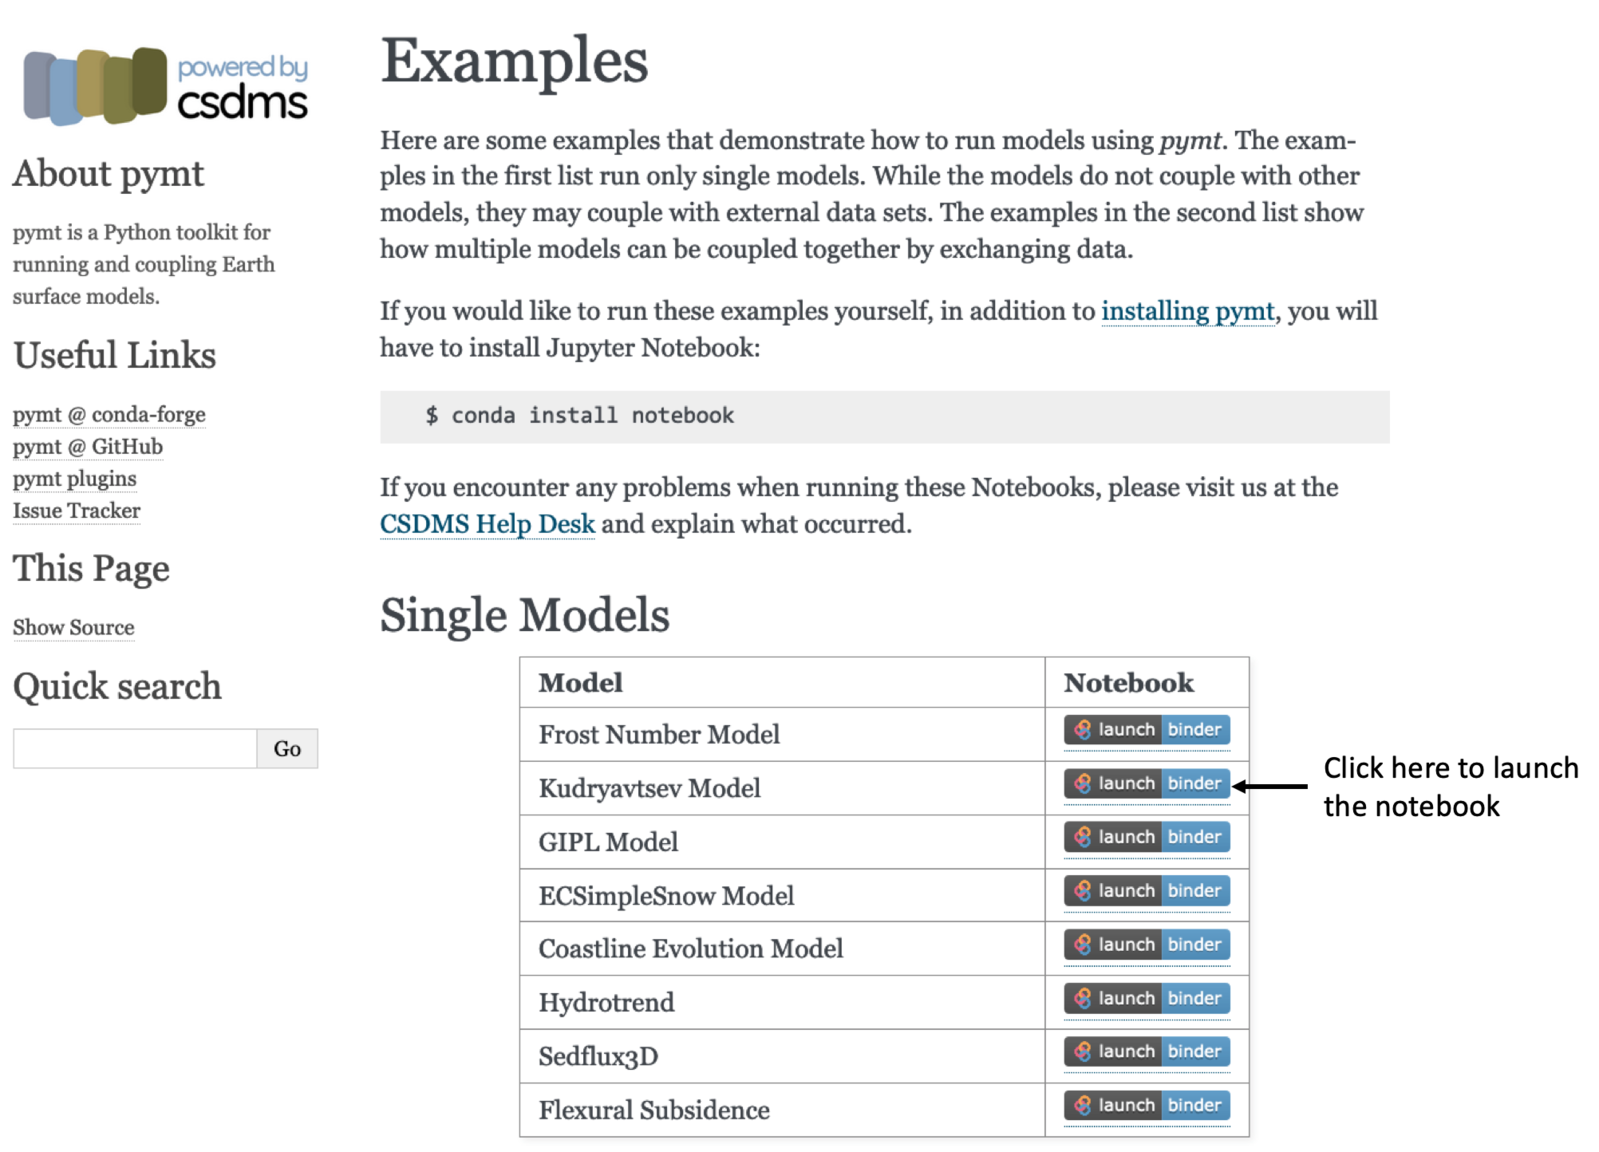The image size is (1599, 1152).
Task: Open pymt @ GitHub link
Action: (x=88, y=446)
